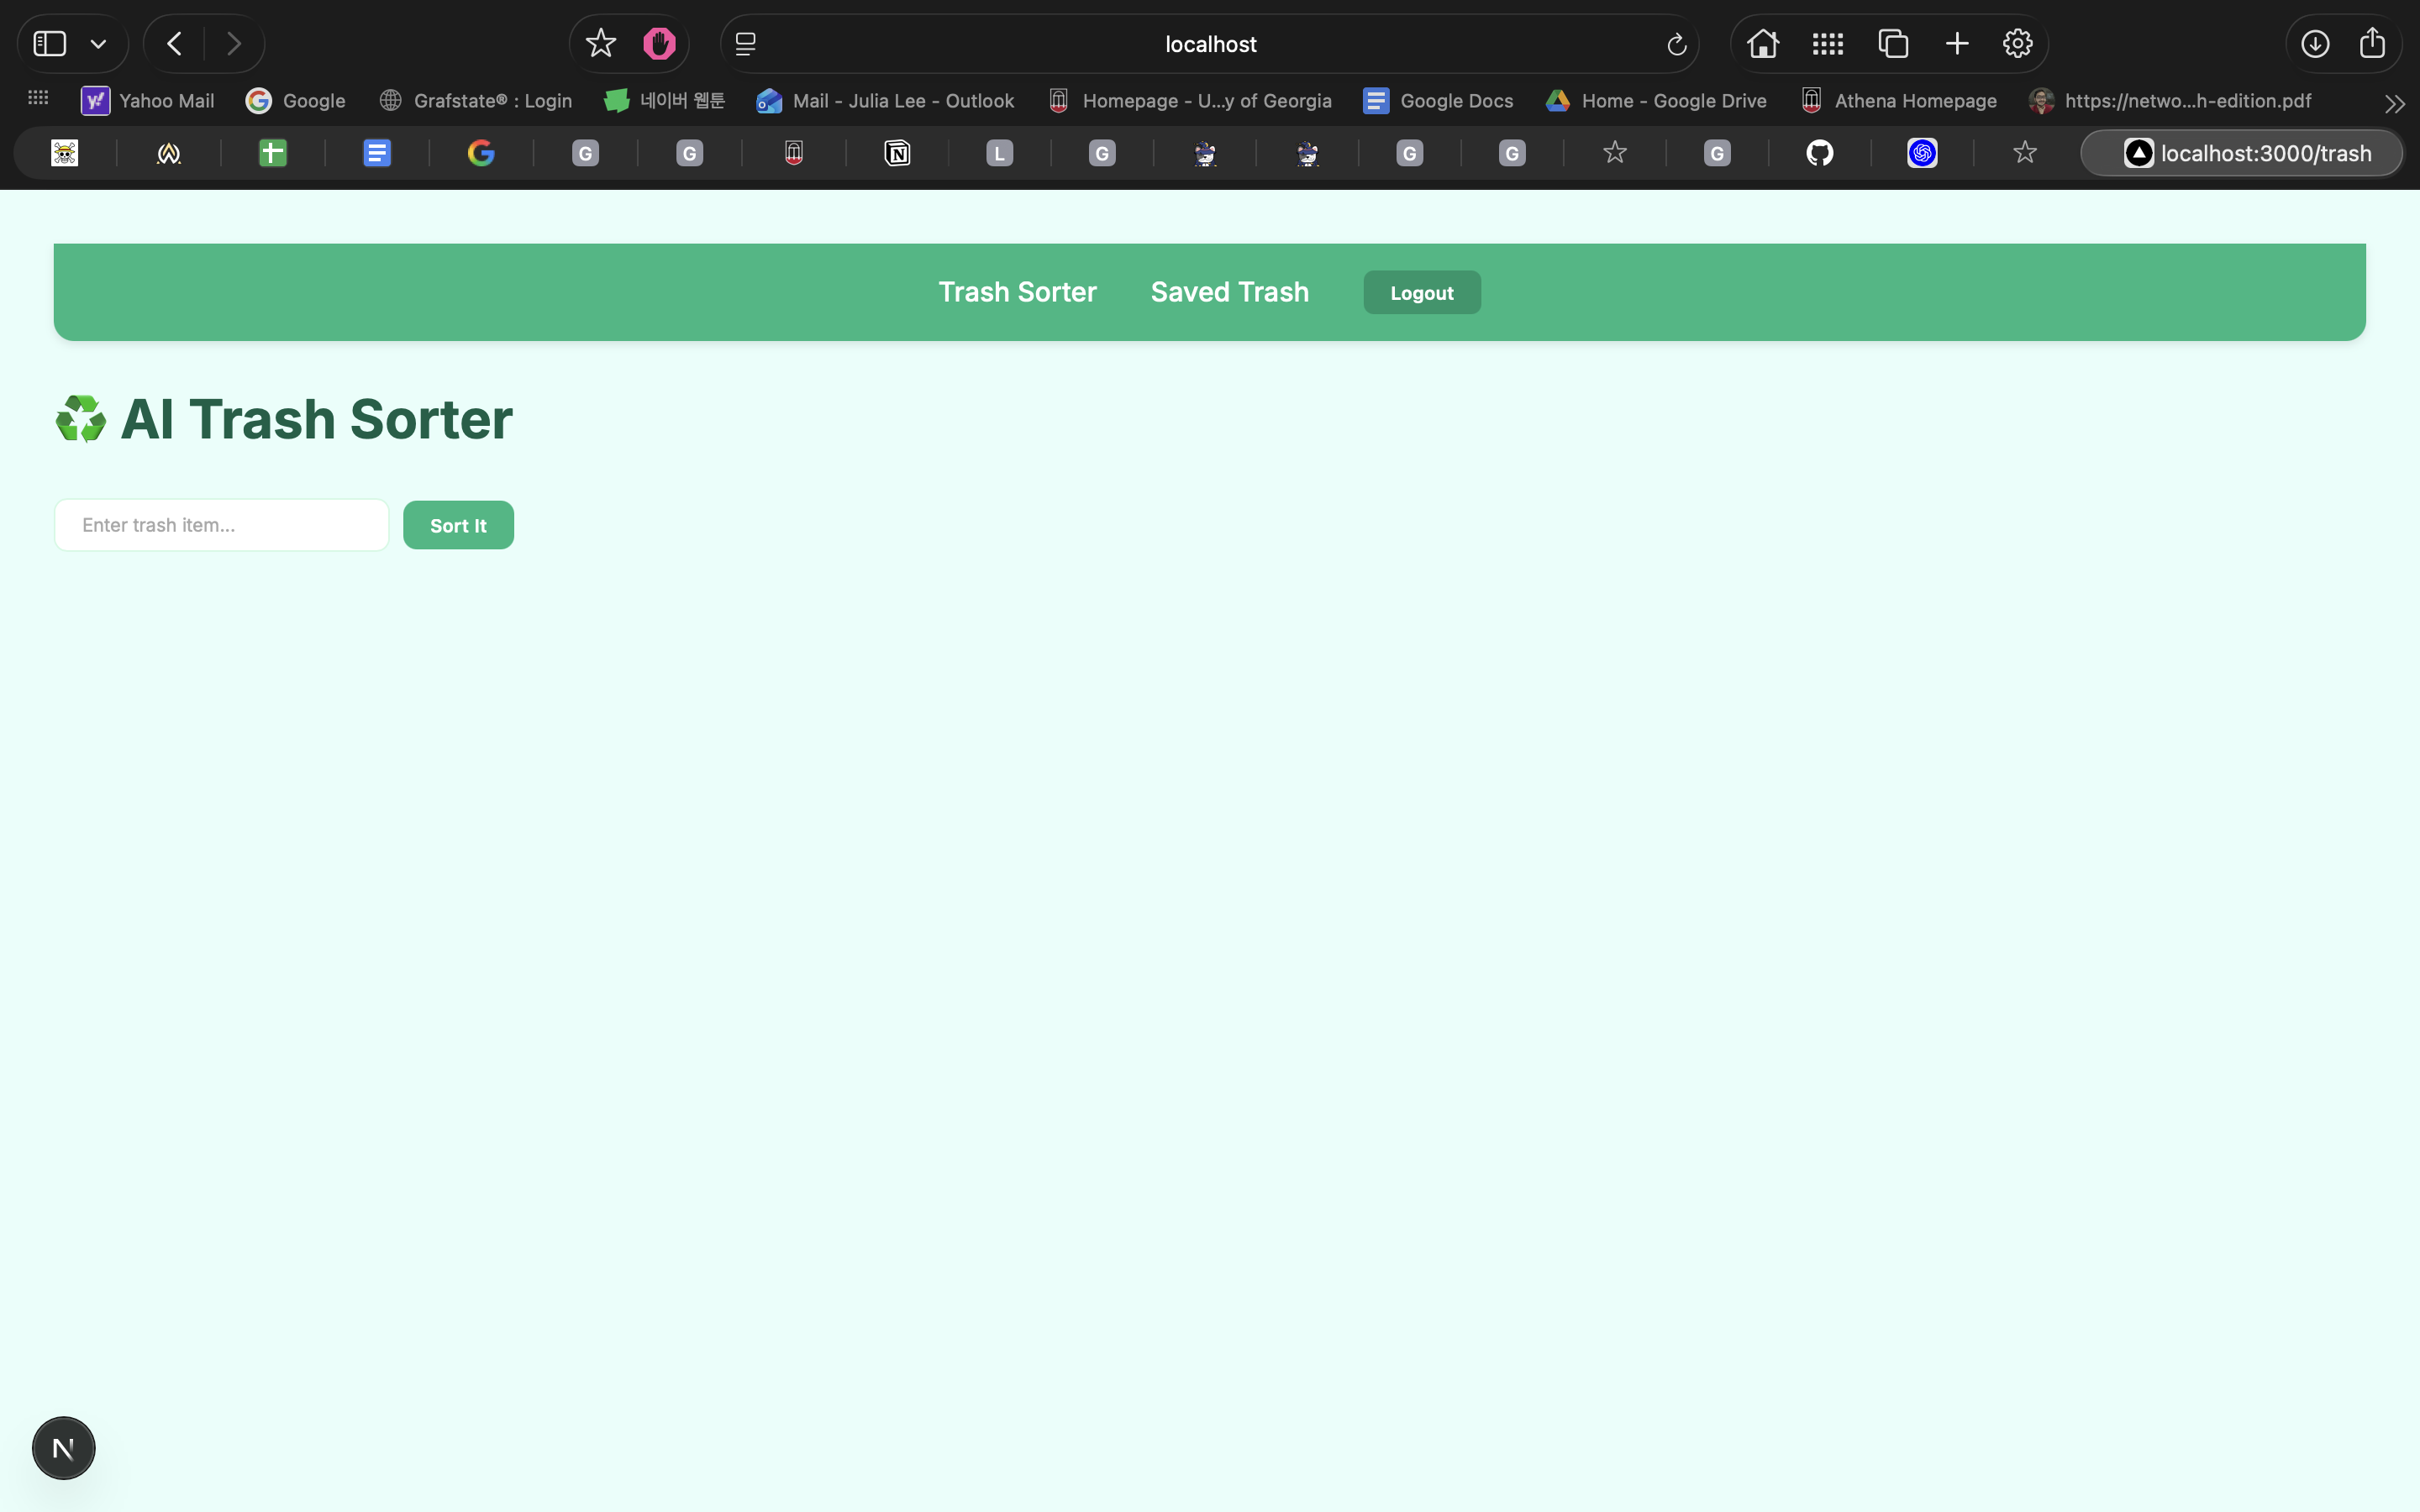Viewport: 2420px width, 1512px height.
Task: Reload the localhost page
Action: [1676, 45]
